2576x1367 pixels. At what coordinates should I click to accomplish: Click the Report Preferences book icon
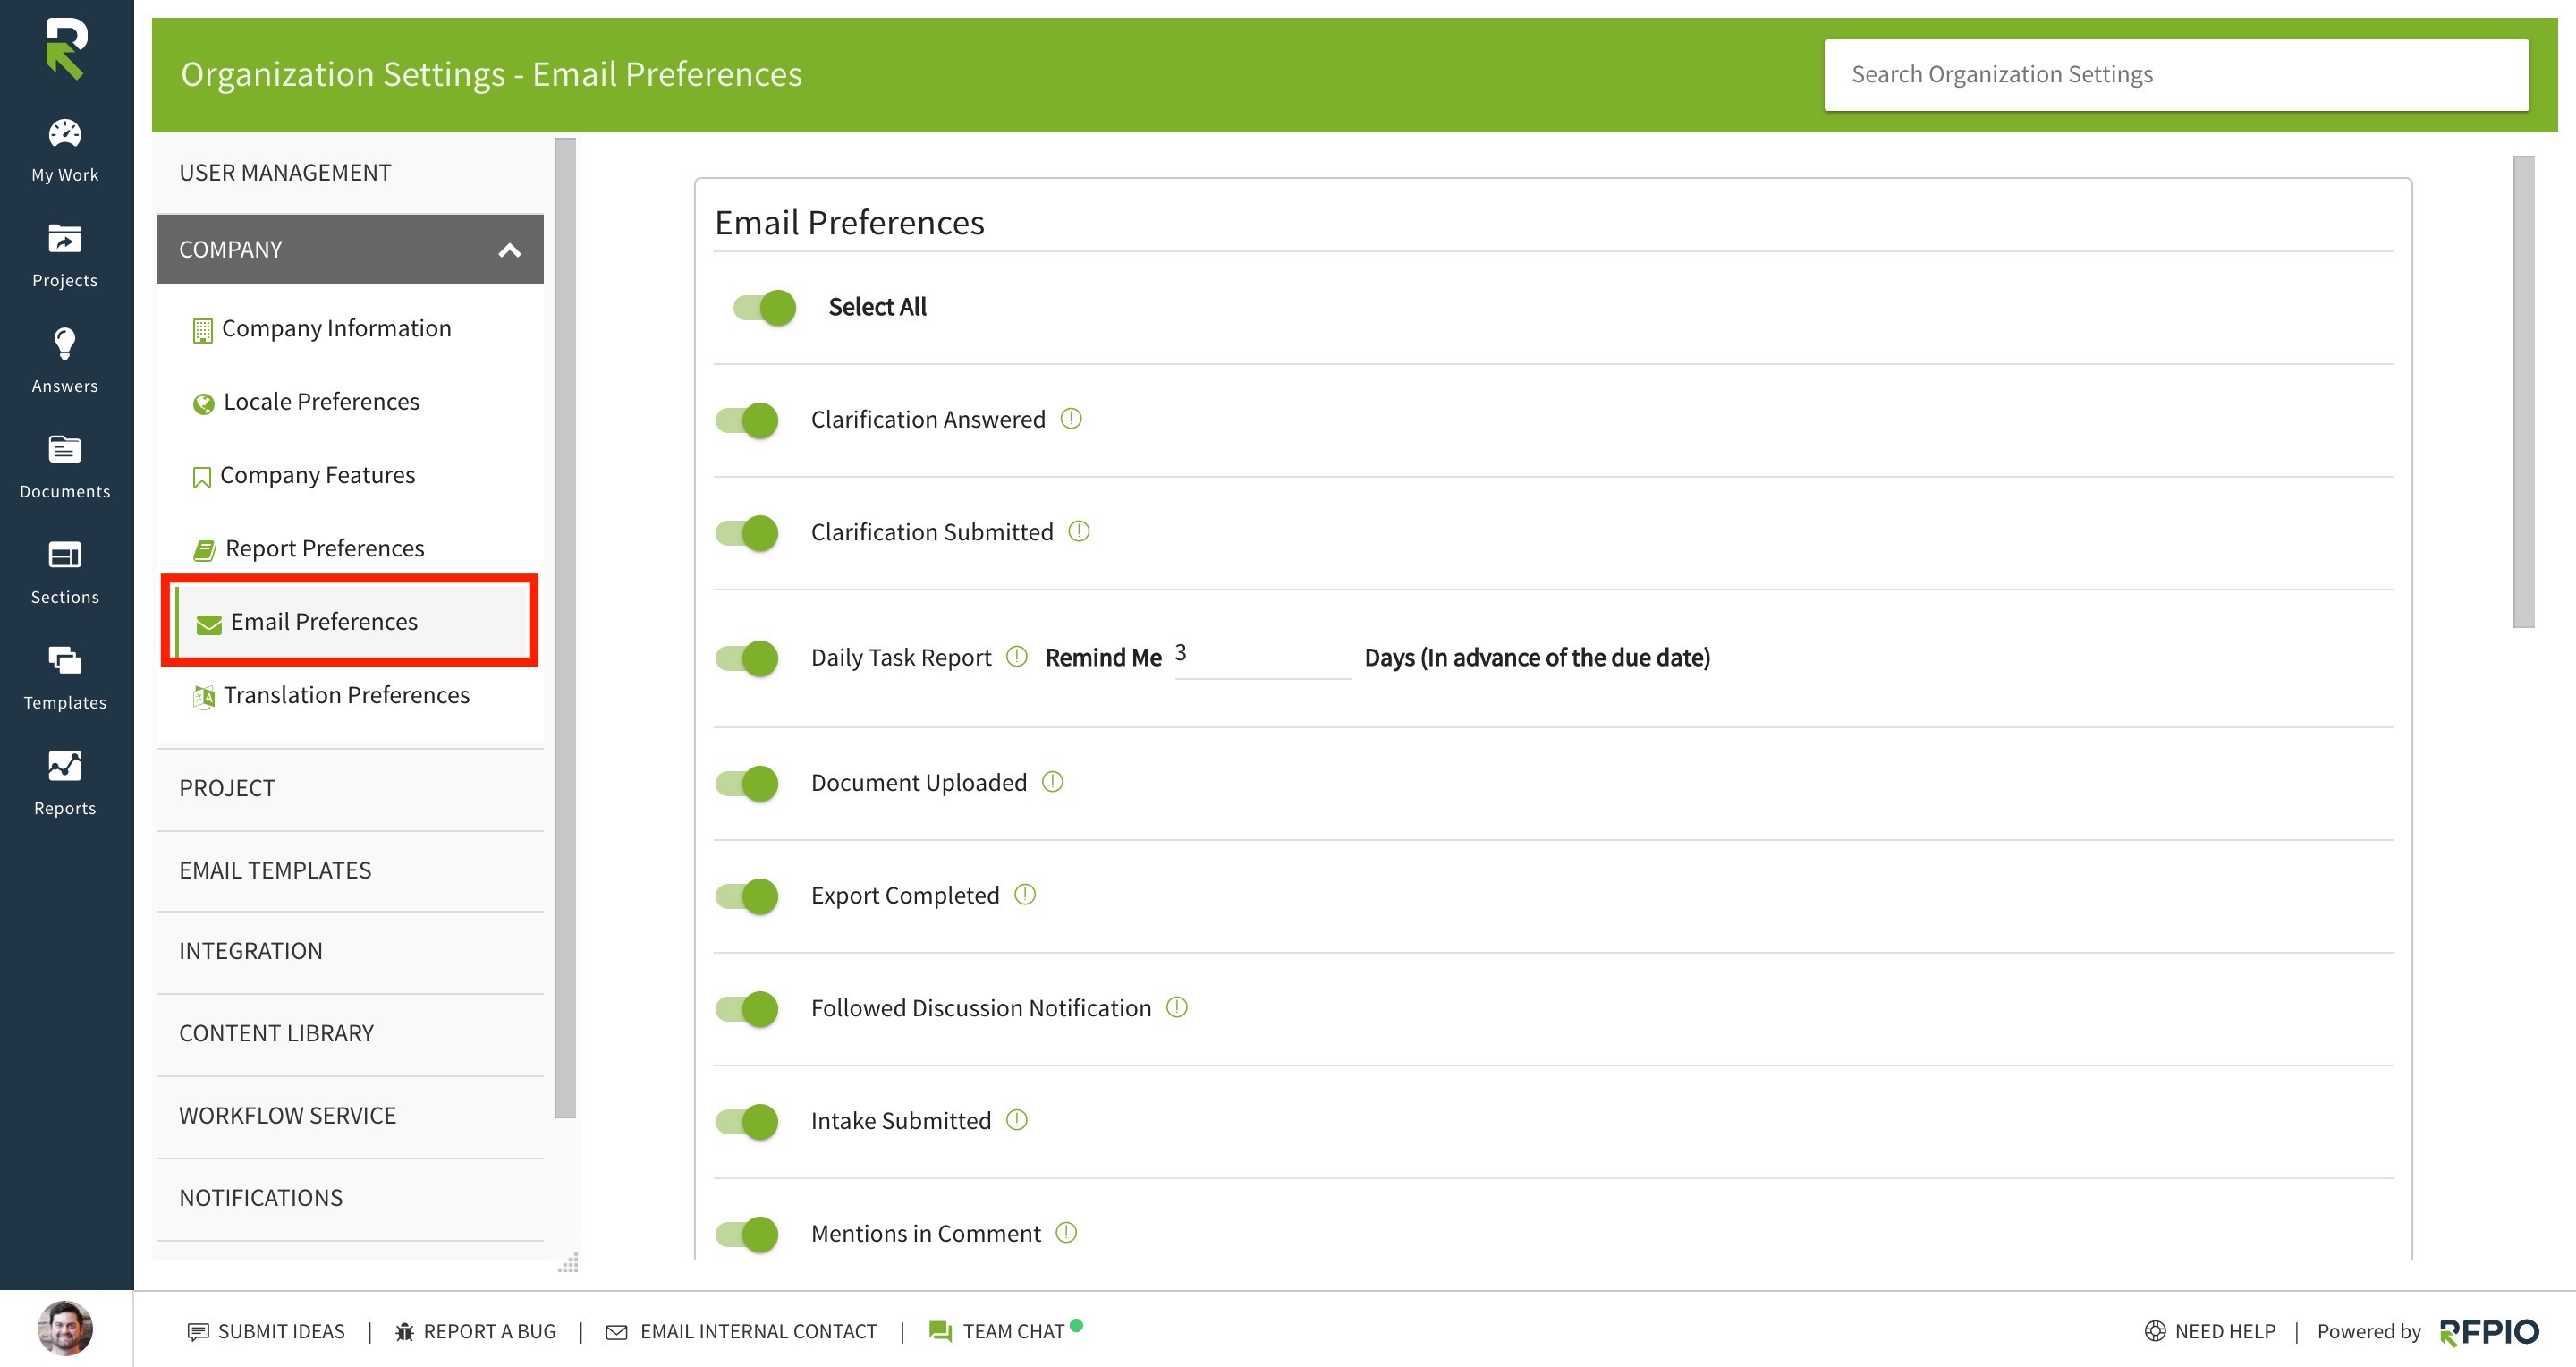point(205,550)
